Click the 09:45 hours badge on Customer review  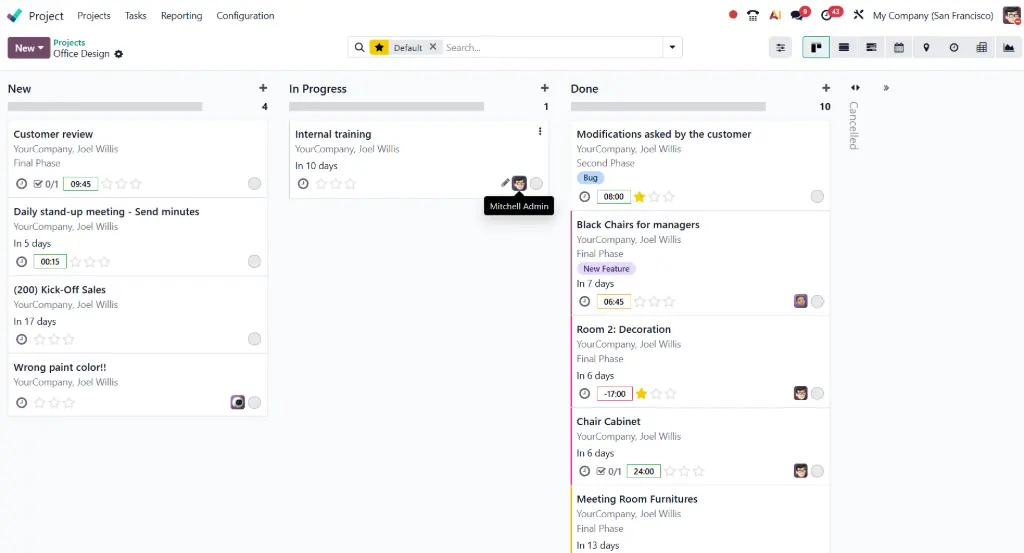coord(80,184)
